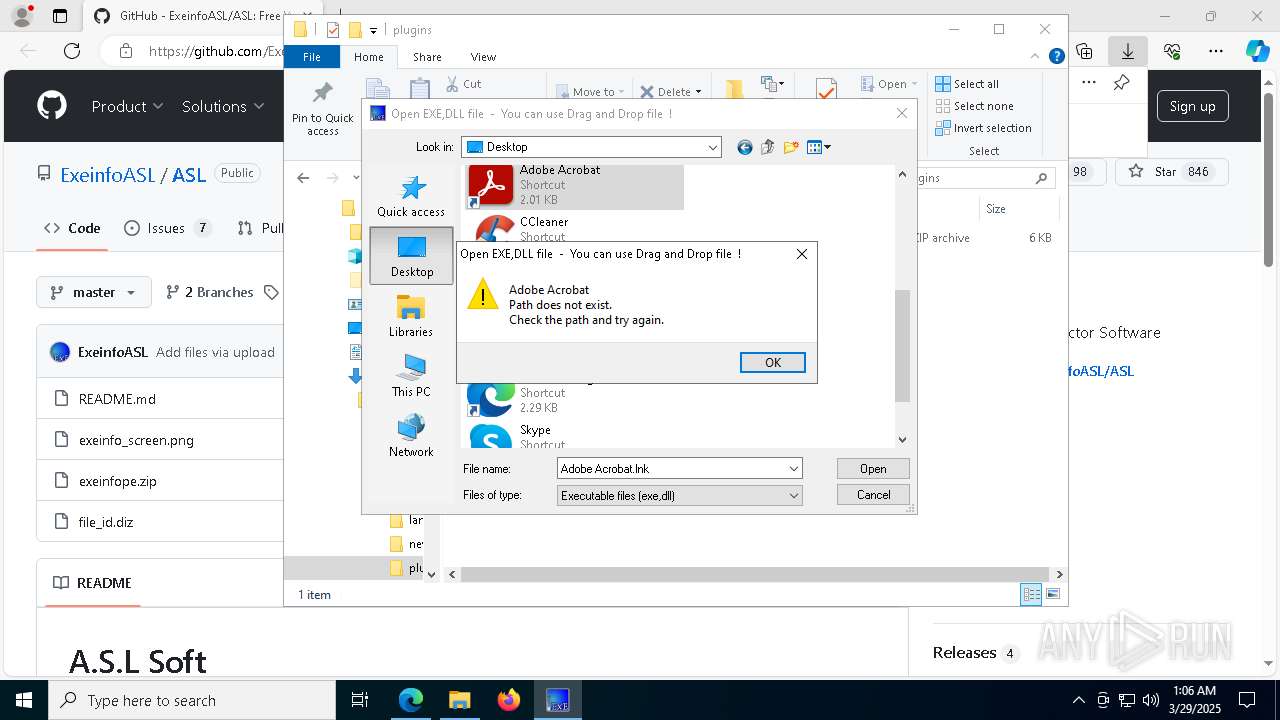Switch Explorer to large icons view button
The image size is (1280, 720).
click(1053, 594)
